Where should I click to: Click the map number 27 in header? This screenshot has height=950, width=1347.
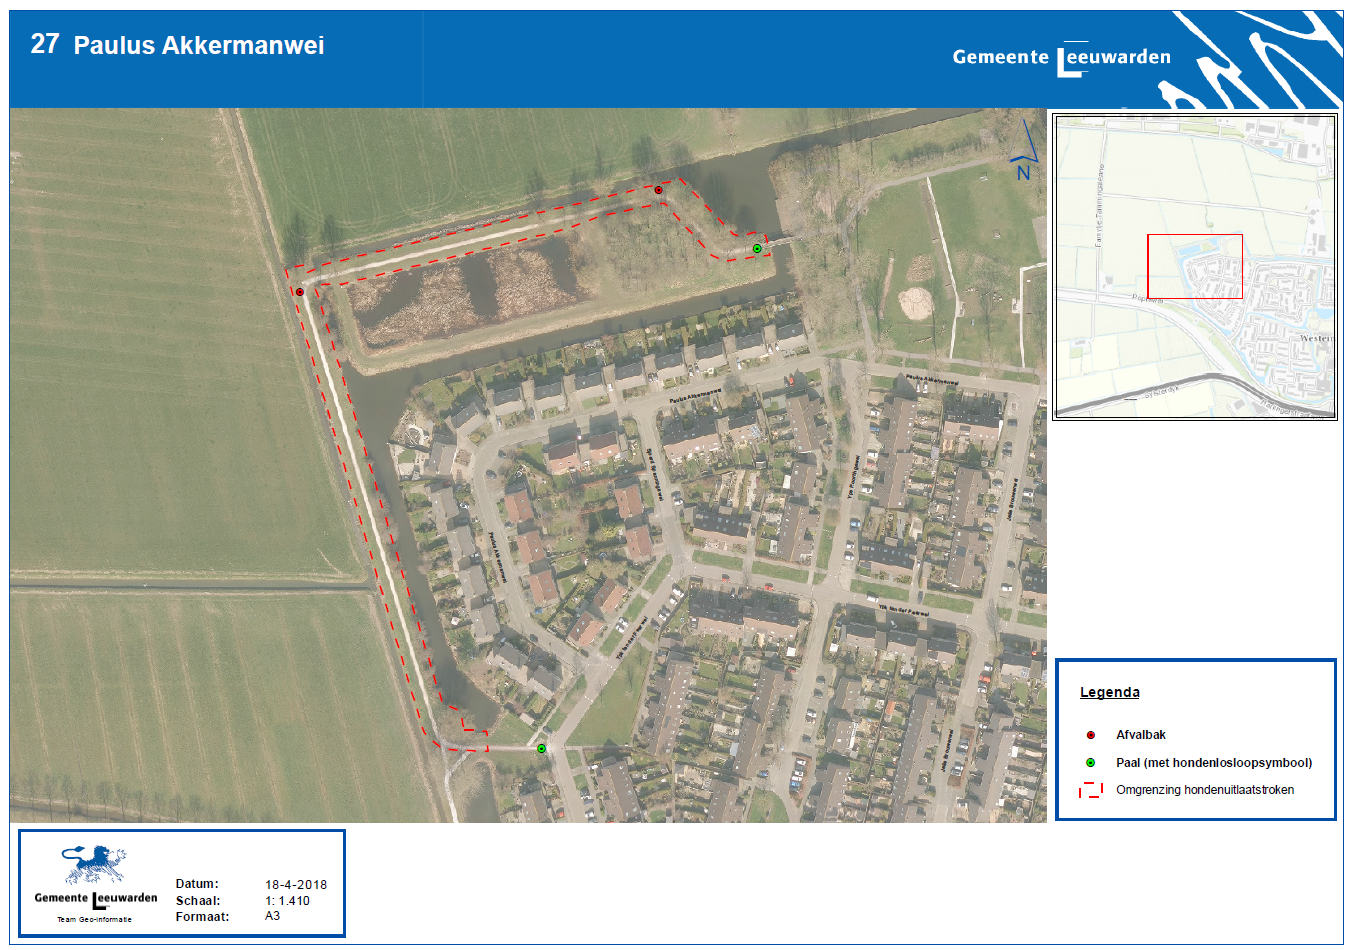point(45,44)
